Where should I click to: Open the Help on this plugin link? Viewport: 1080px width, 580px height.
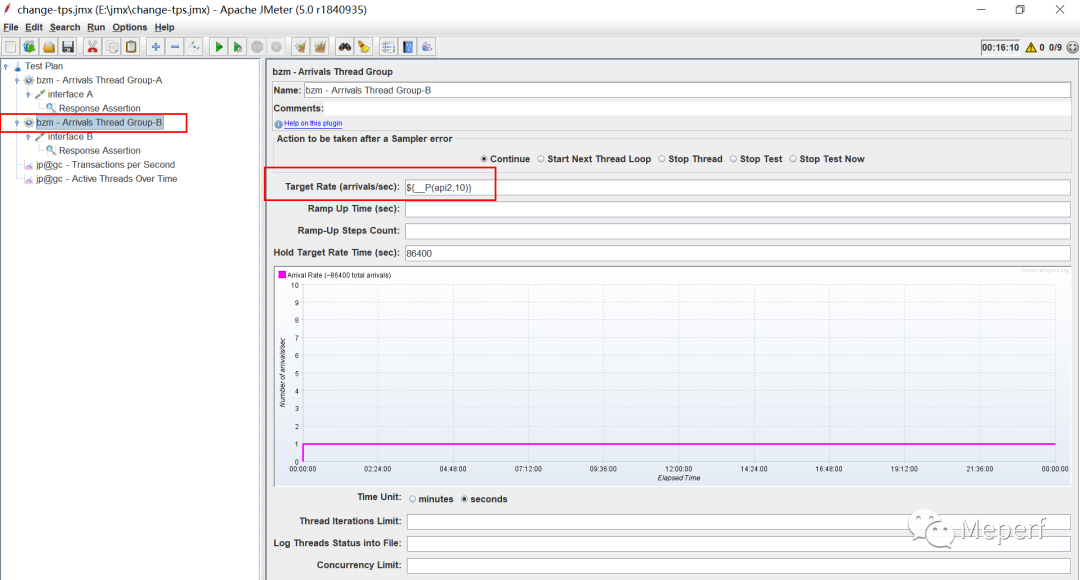pos(313,123)
